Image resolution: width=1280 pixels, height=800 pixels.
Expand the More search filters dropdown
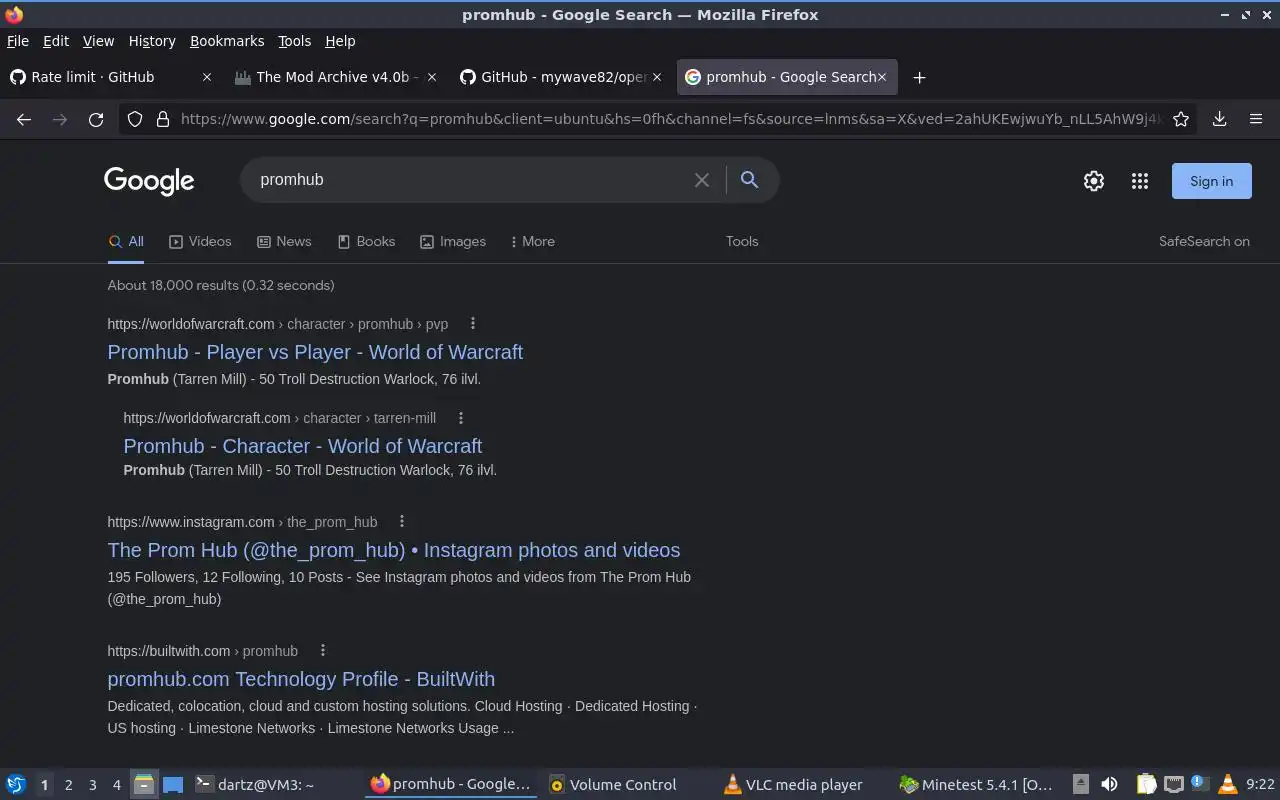pyautogui.click(x=532, y=242)
